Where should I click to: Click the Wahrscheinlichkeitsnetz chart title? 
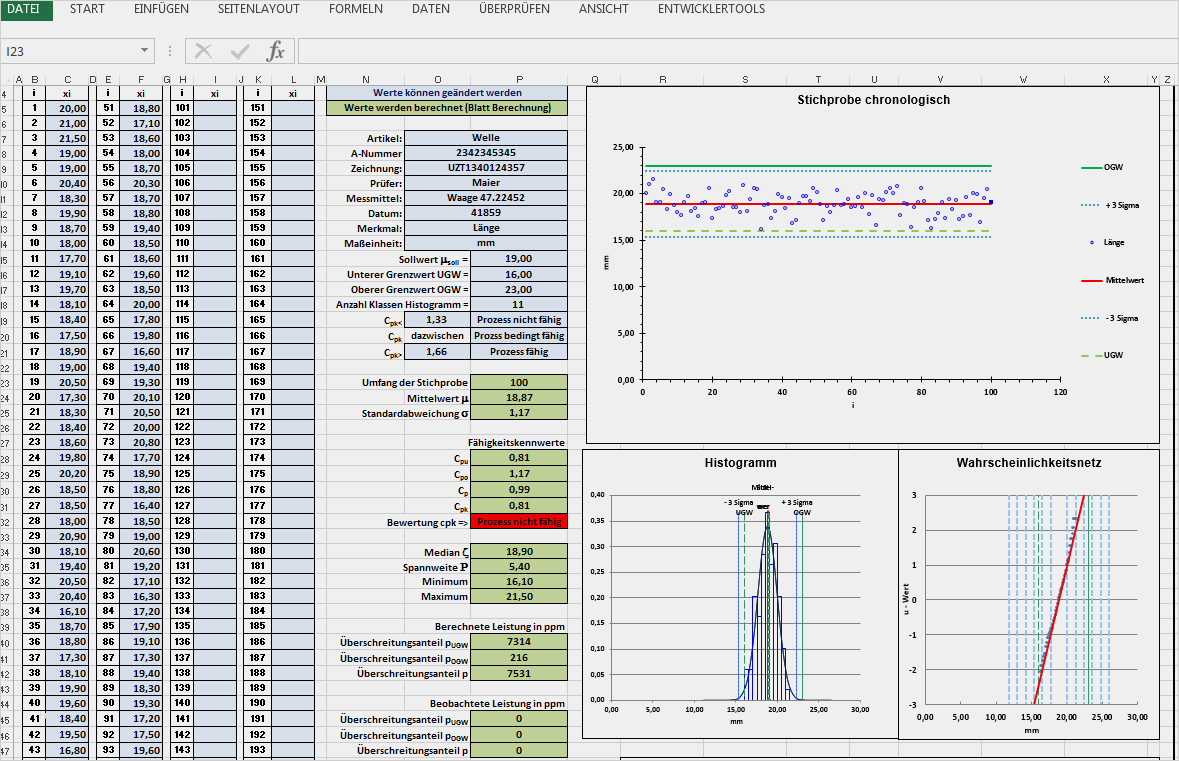coord(1028,463)
